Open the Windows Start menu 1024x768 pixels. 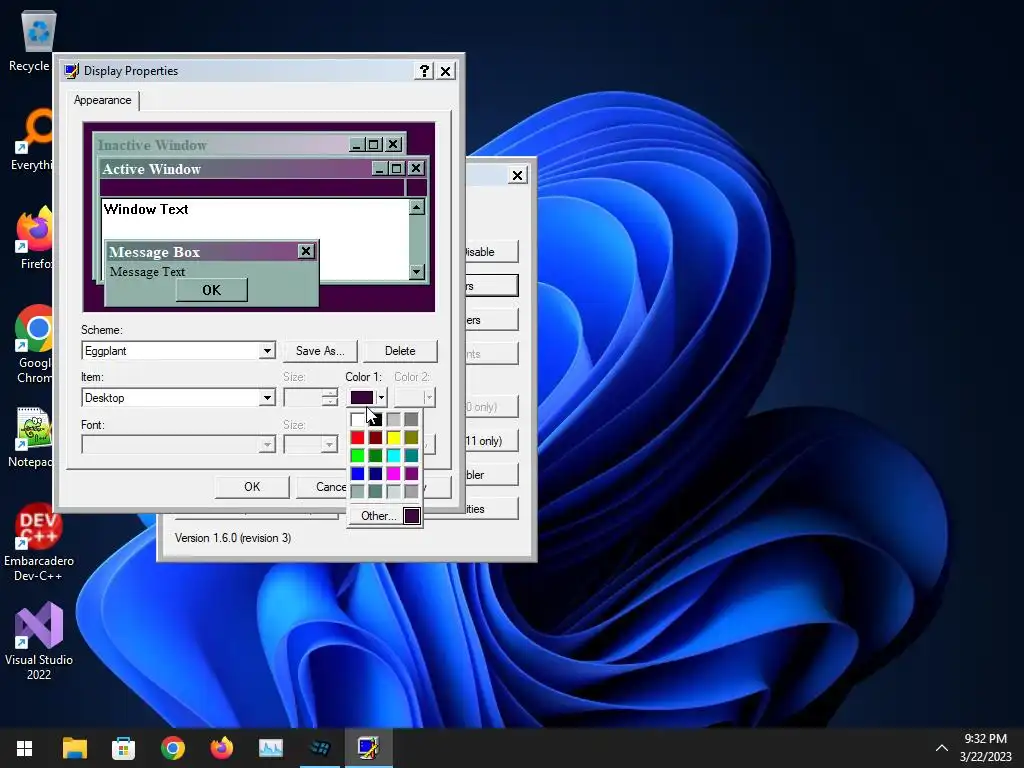point(25,748)
